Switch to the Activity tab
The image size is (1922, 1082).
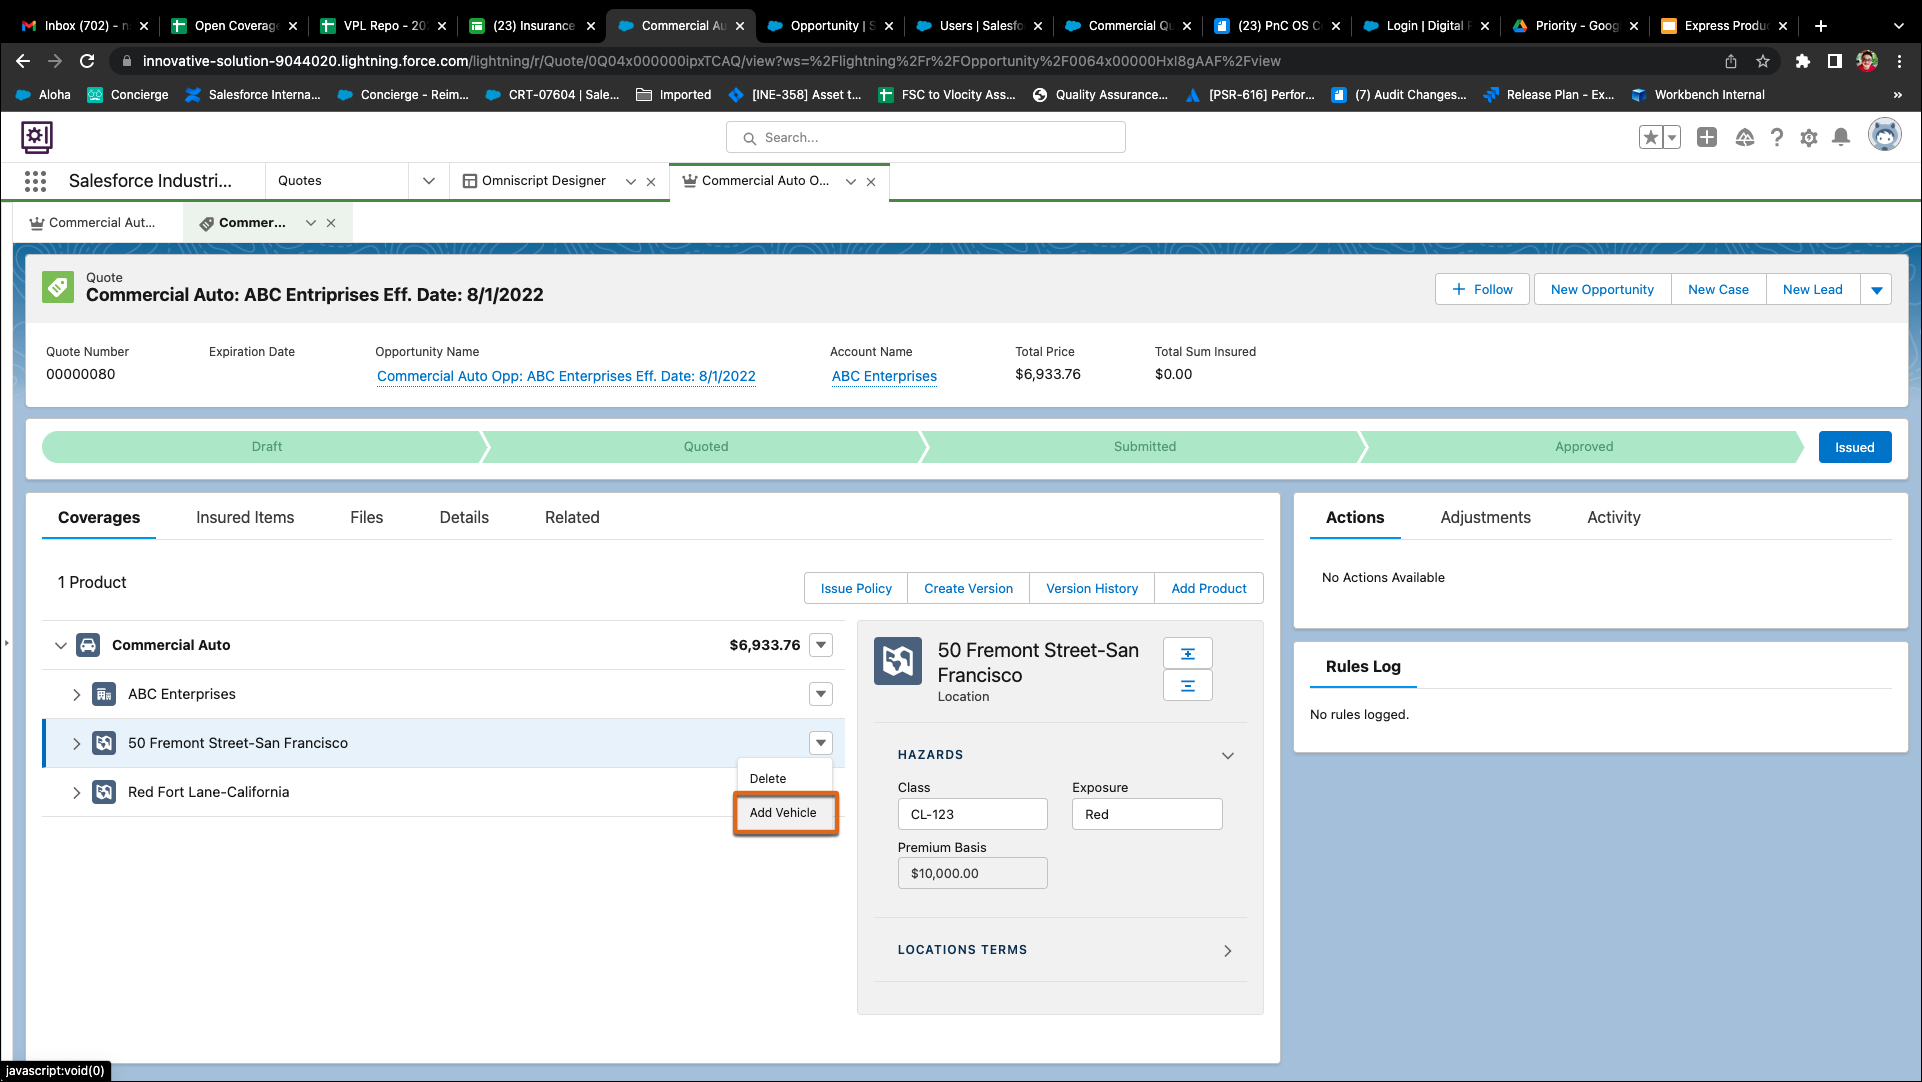1614,518
